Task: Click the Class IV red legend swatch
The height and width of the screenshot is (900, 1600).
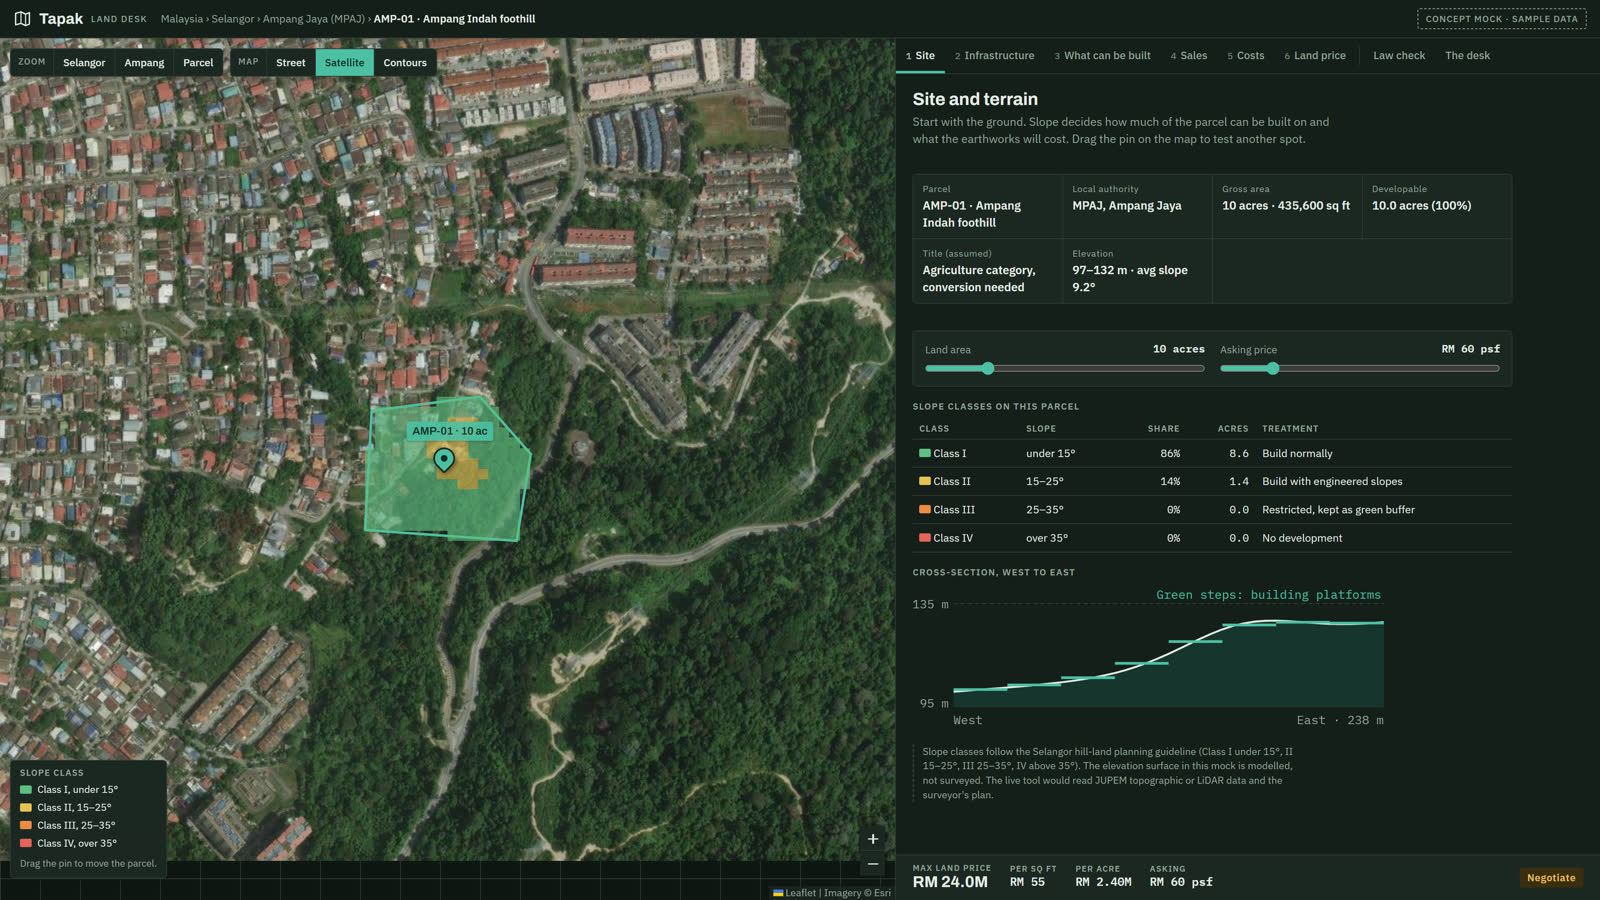Action: 26,843
